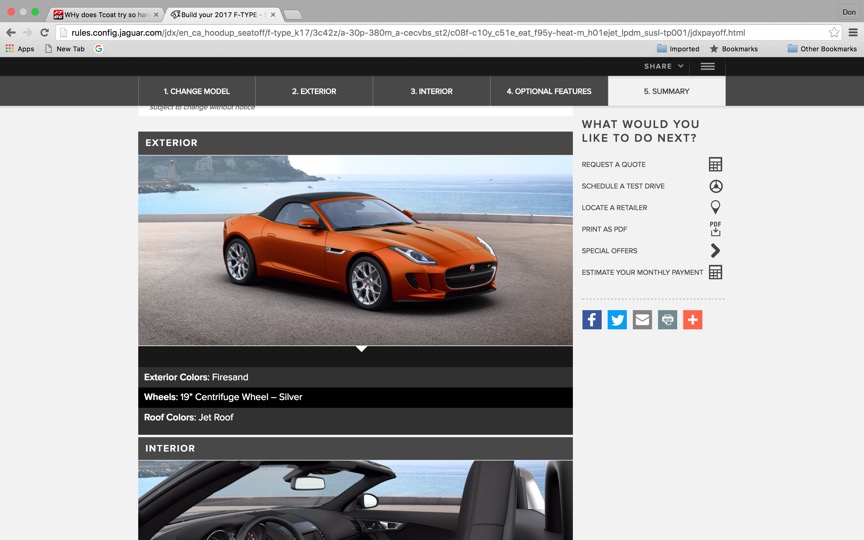The width and height of the screenshot is (864, 540).
Task: Share build via email envelope icon
Action: pos(642,320)
